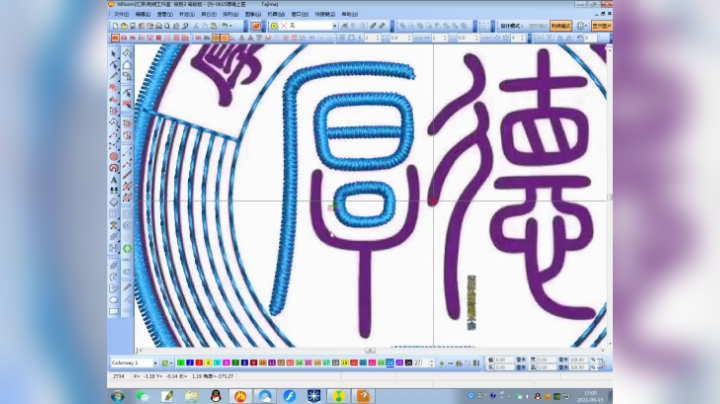Select the ellipse tool near toolbox bottom

click(x=114, y=300)
